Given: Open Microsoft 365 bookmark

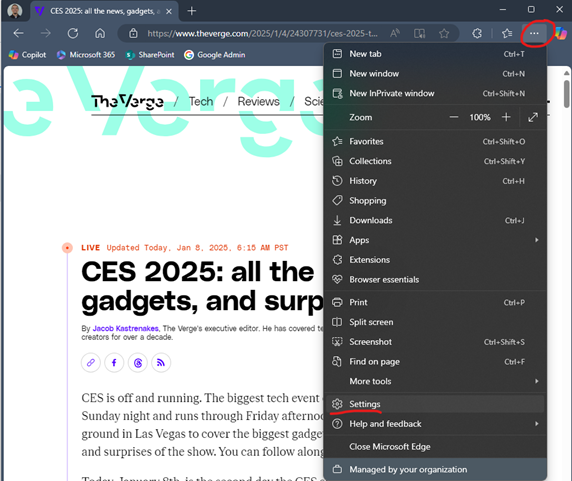Looking at the screenshot, I should 86,55.
